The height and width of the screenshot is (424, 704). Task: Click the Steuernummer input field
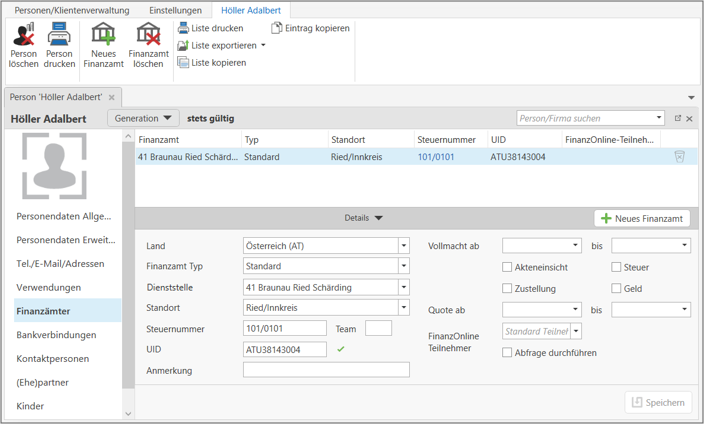[x=285, y=329]
